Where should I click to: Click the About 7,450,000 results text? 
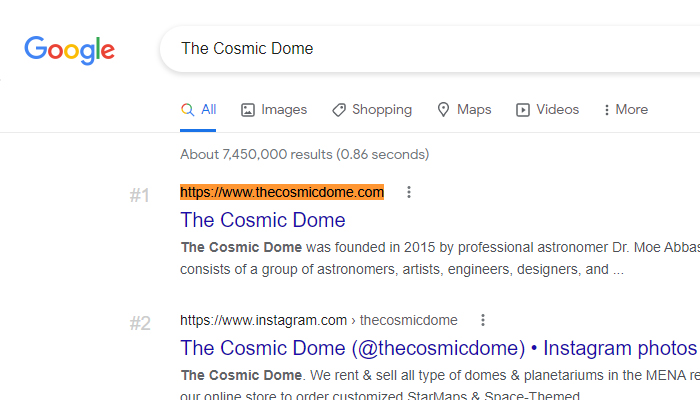tap(304, 154)
